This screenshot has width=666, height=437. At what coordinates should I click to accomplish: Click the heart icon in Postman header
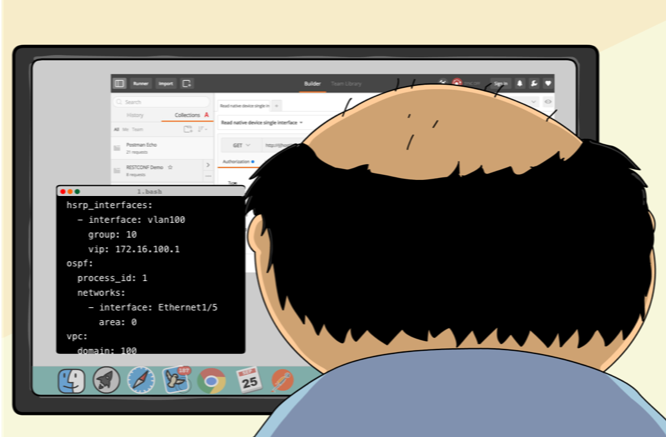[548, 84]
